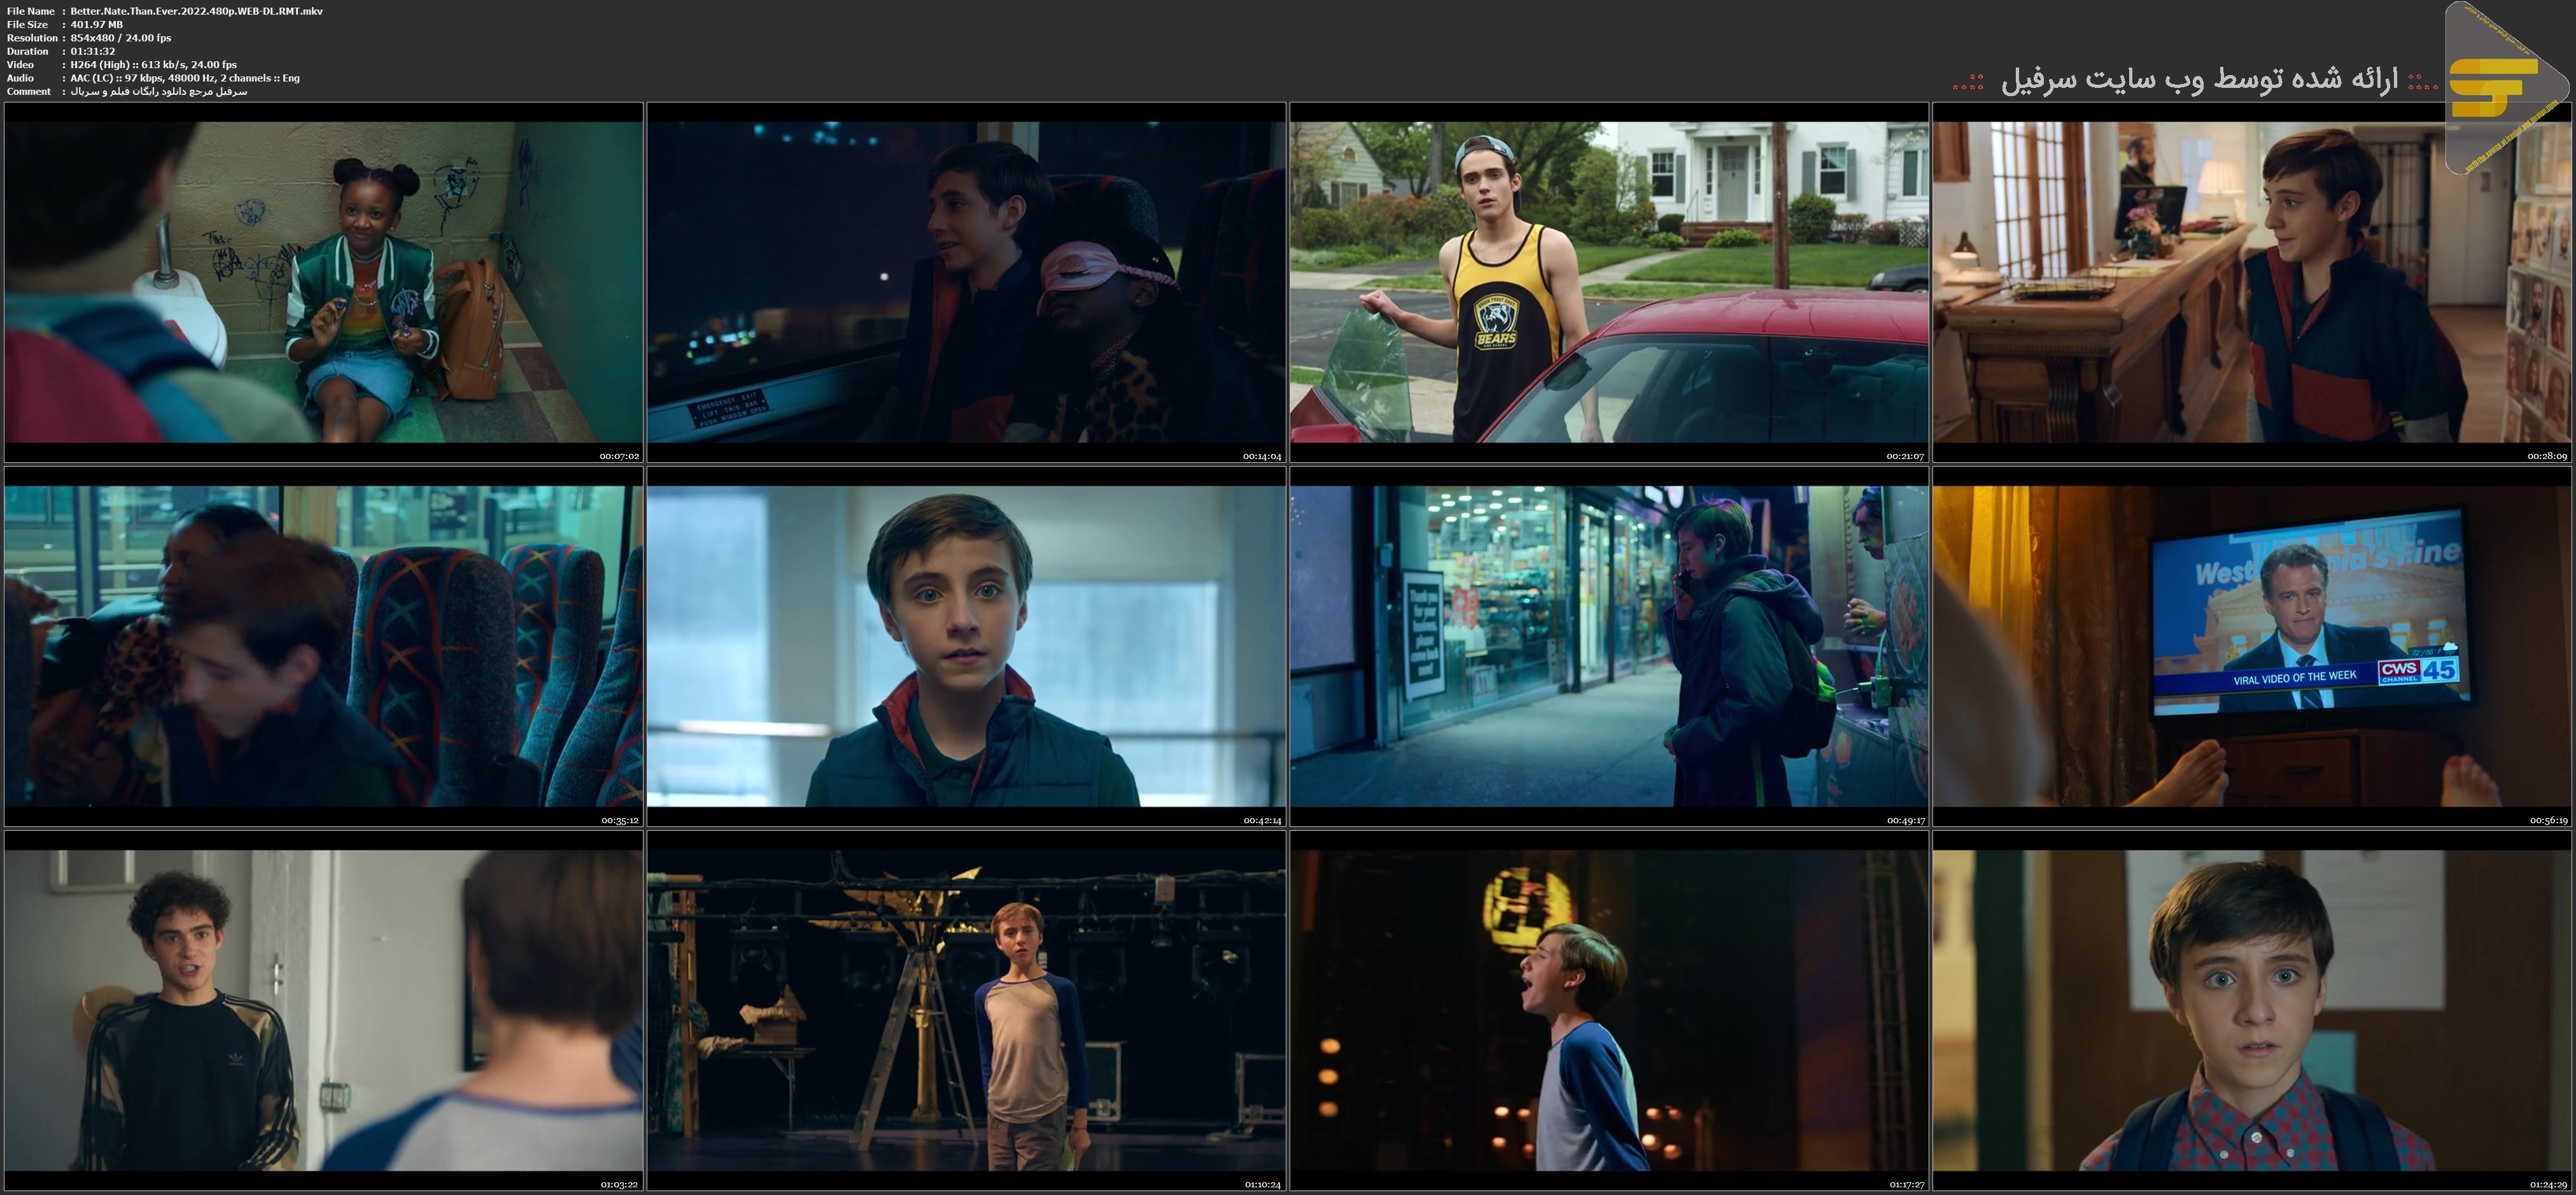
Task: Click the plaid shirt thumbnail at 01:24:29
Action: coord(2252,1010)
